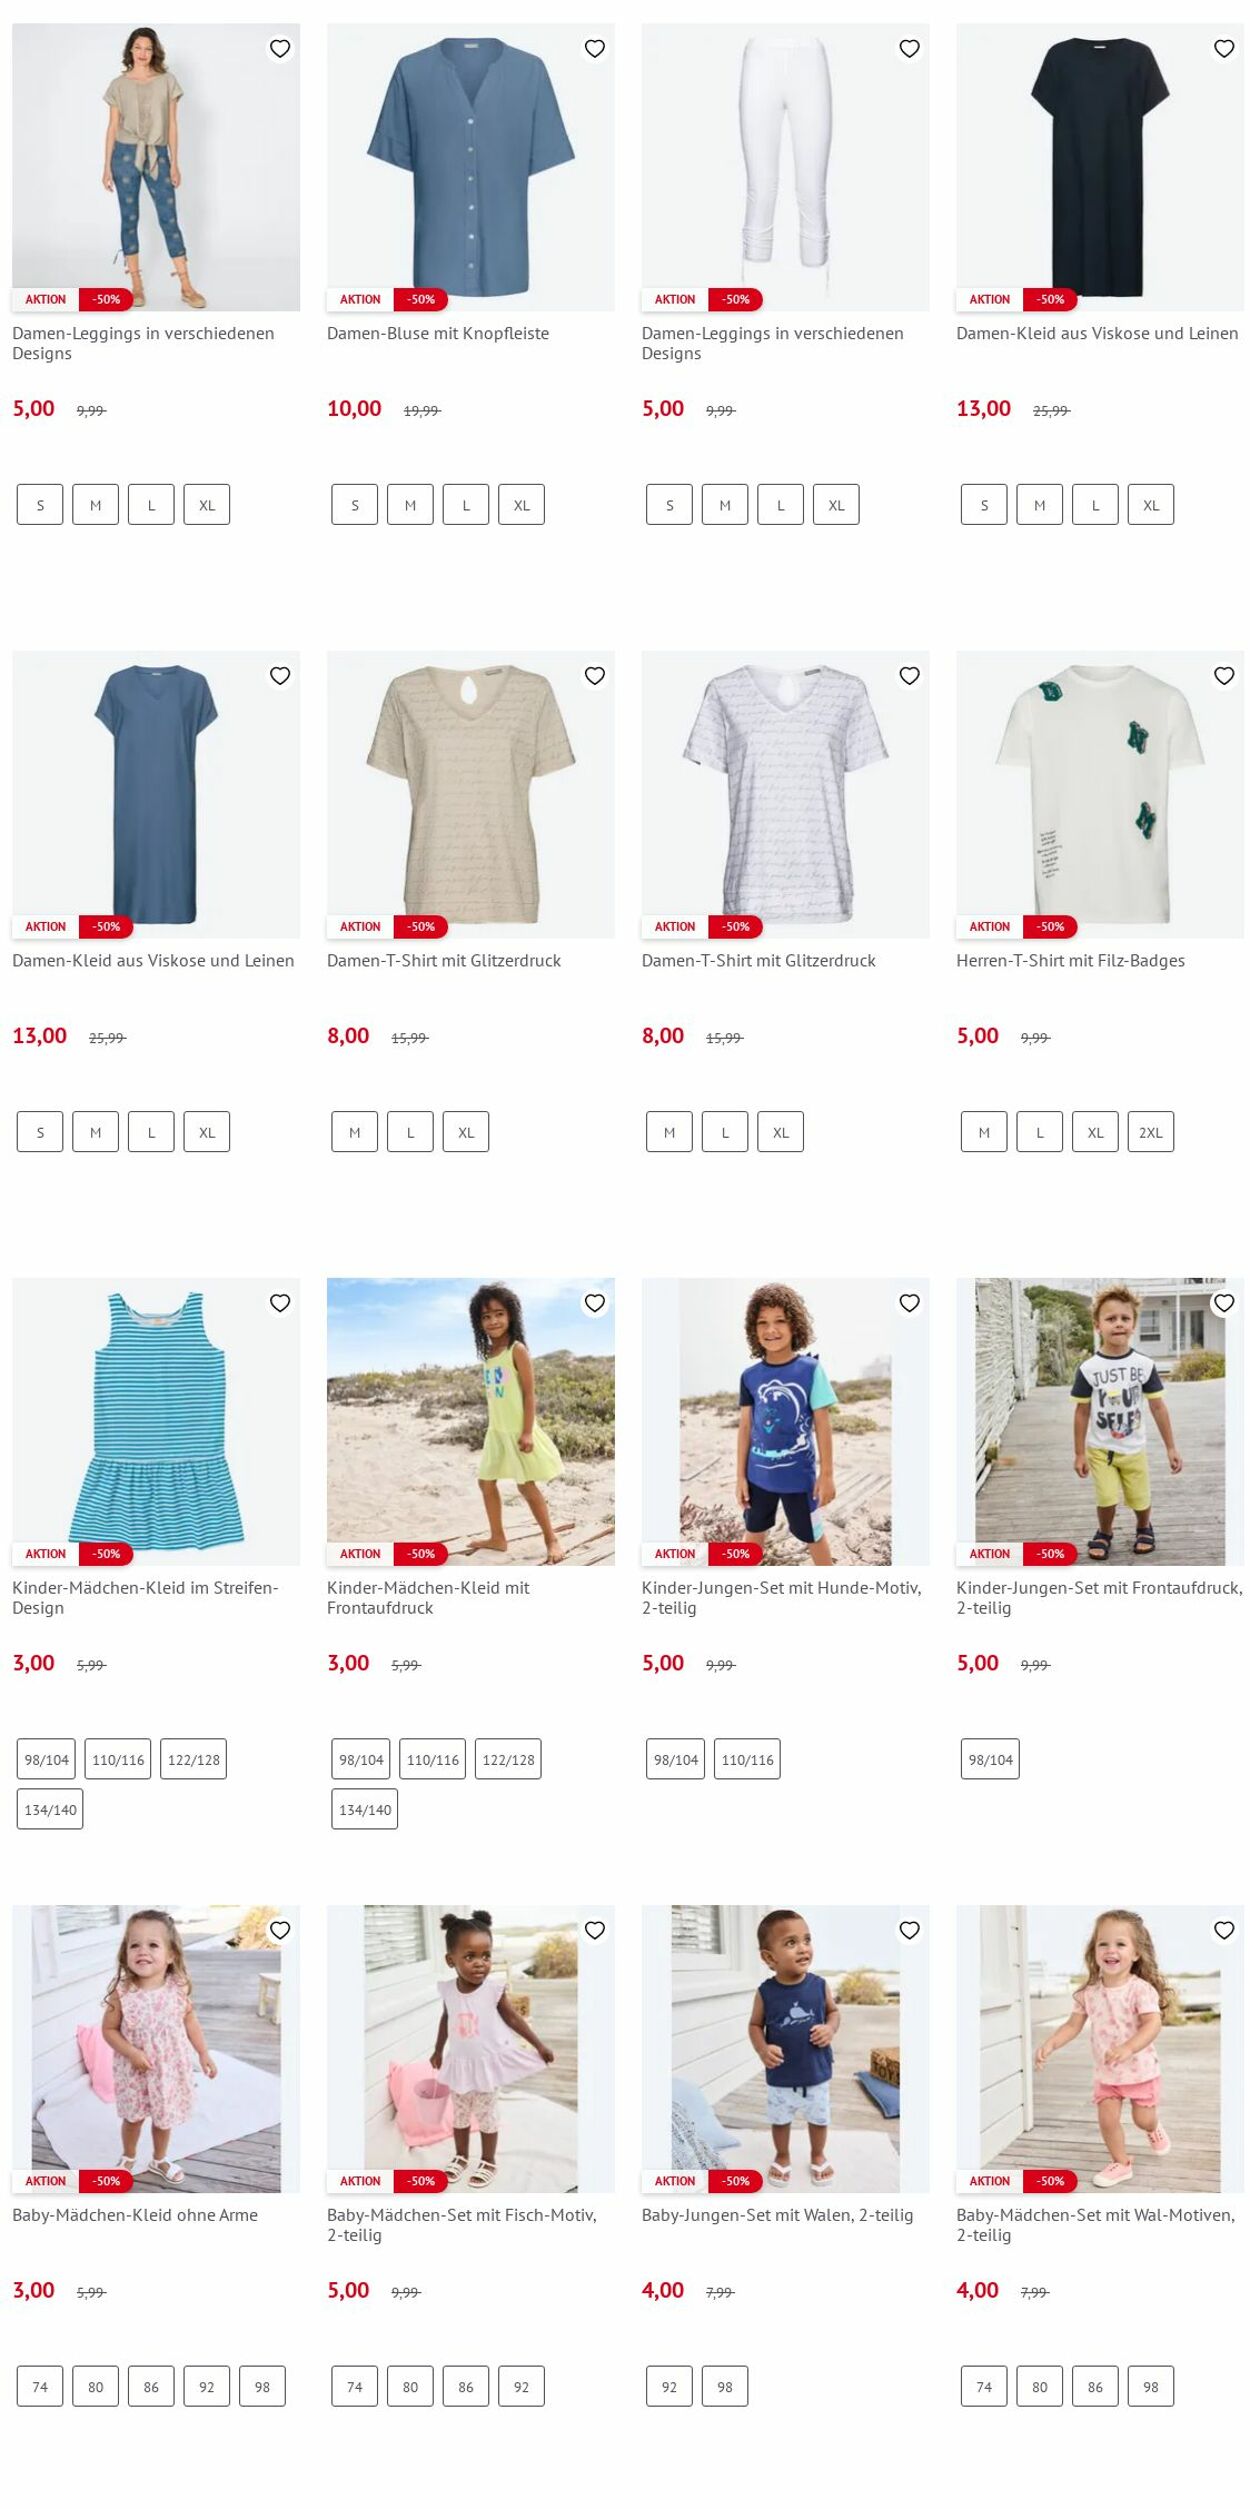The width and height of the screenshot is (1250, 2509).
Task: Open Damen-Kleid aus Viskose und Leinen blue link
Action: tap(153, 961)
